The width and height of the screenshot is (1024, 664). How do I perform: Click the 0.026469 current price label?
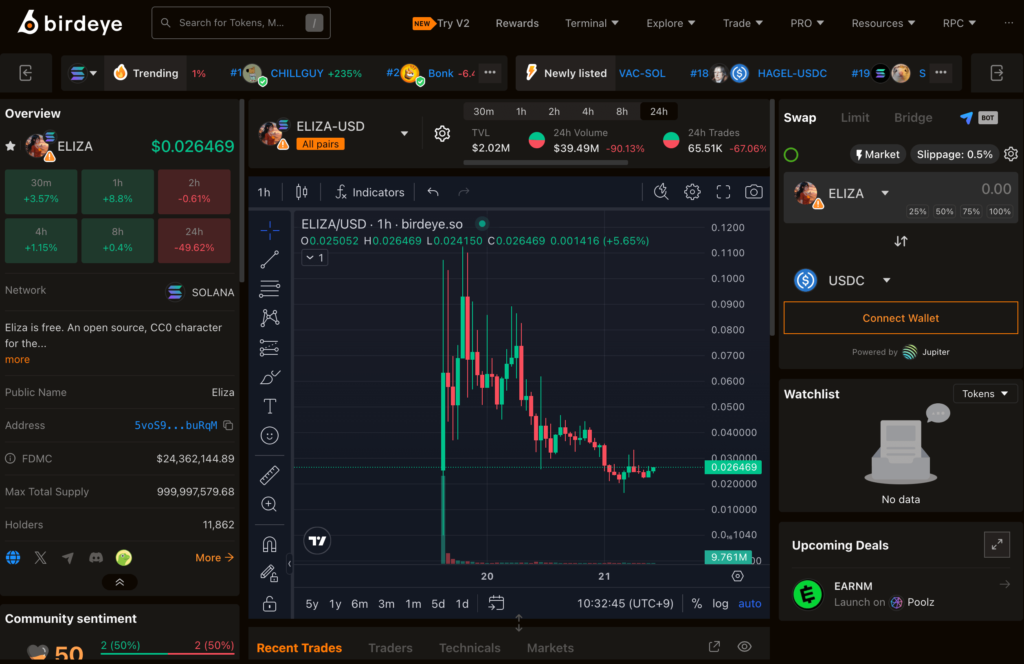click(733, 467)
